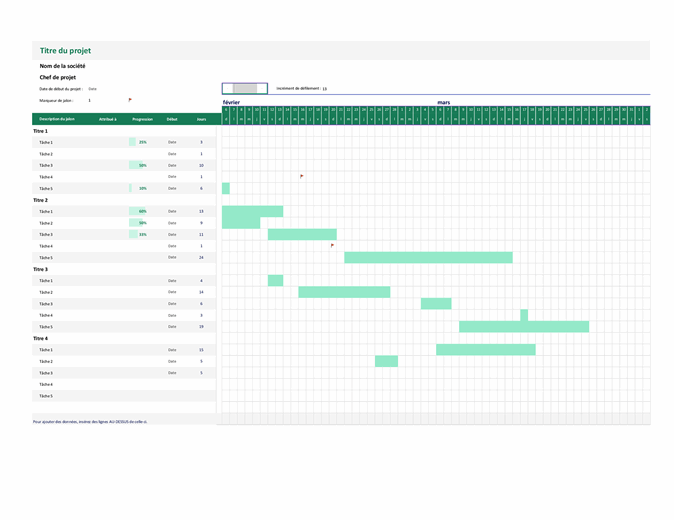Select the Chef de projet cell
675x520 pixels.
click(58, 77)
